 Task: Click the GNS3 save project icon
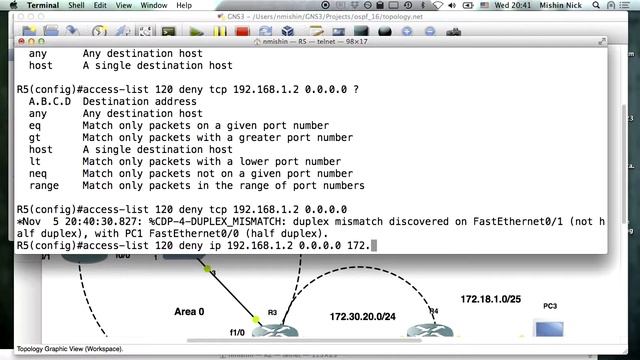pyautogui.click(x=73, y=31)
